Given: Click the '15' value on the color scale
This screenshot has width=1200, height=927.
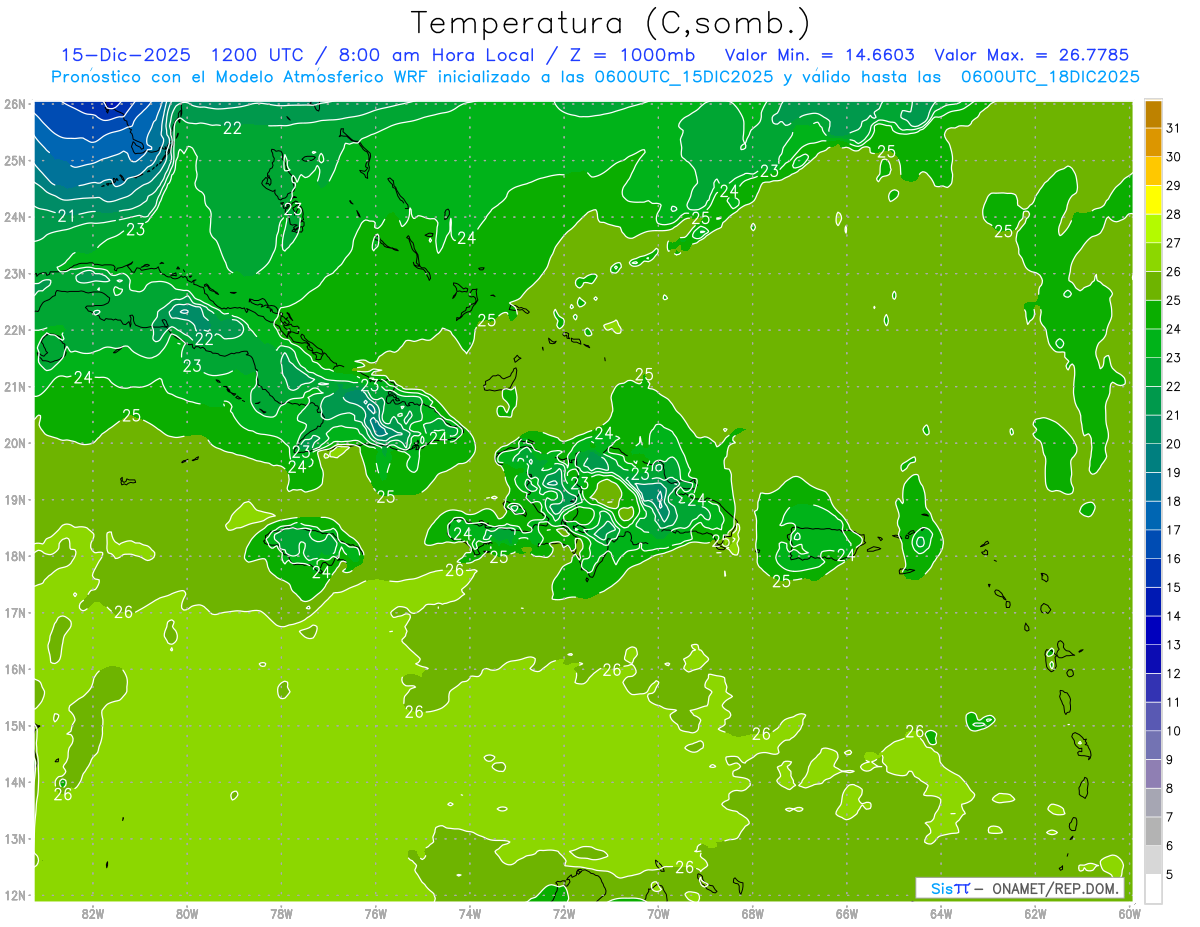Looking at the screenshot, I should (x=1173, y=588).
